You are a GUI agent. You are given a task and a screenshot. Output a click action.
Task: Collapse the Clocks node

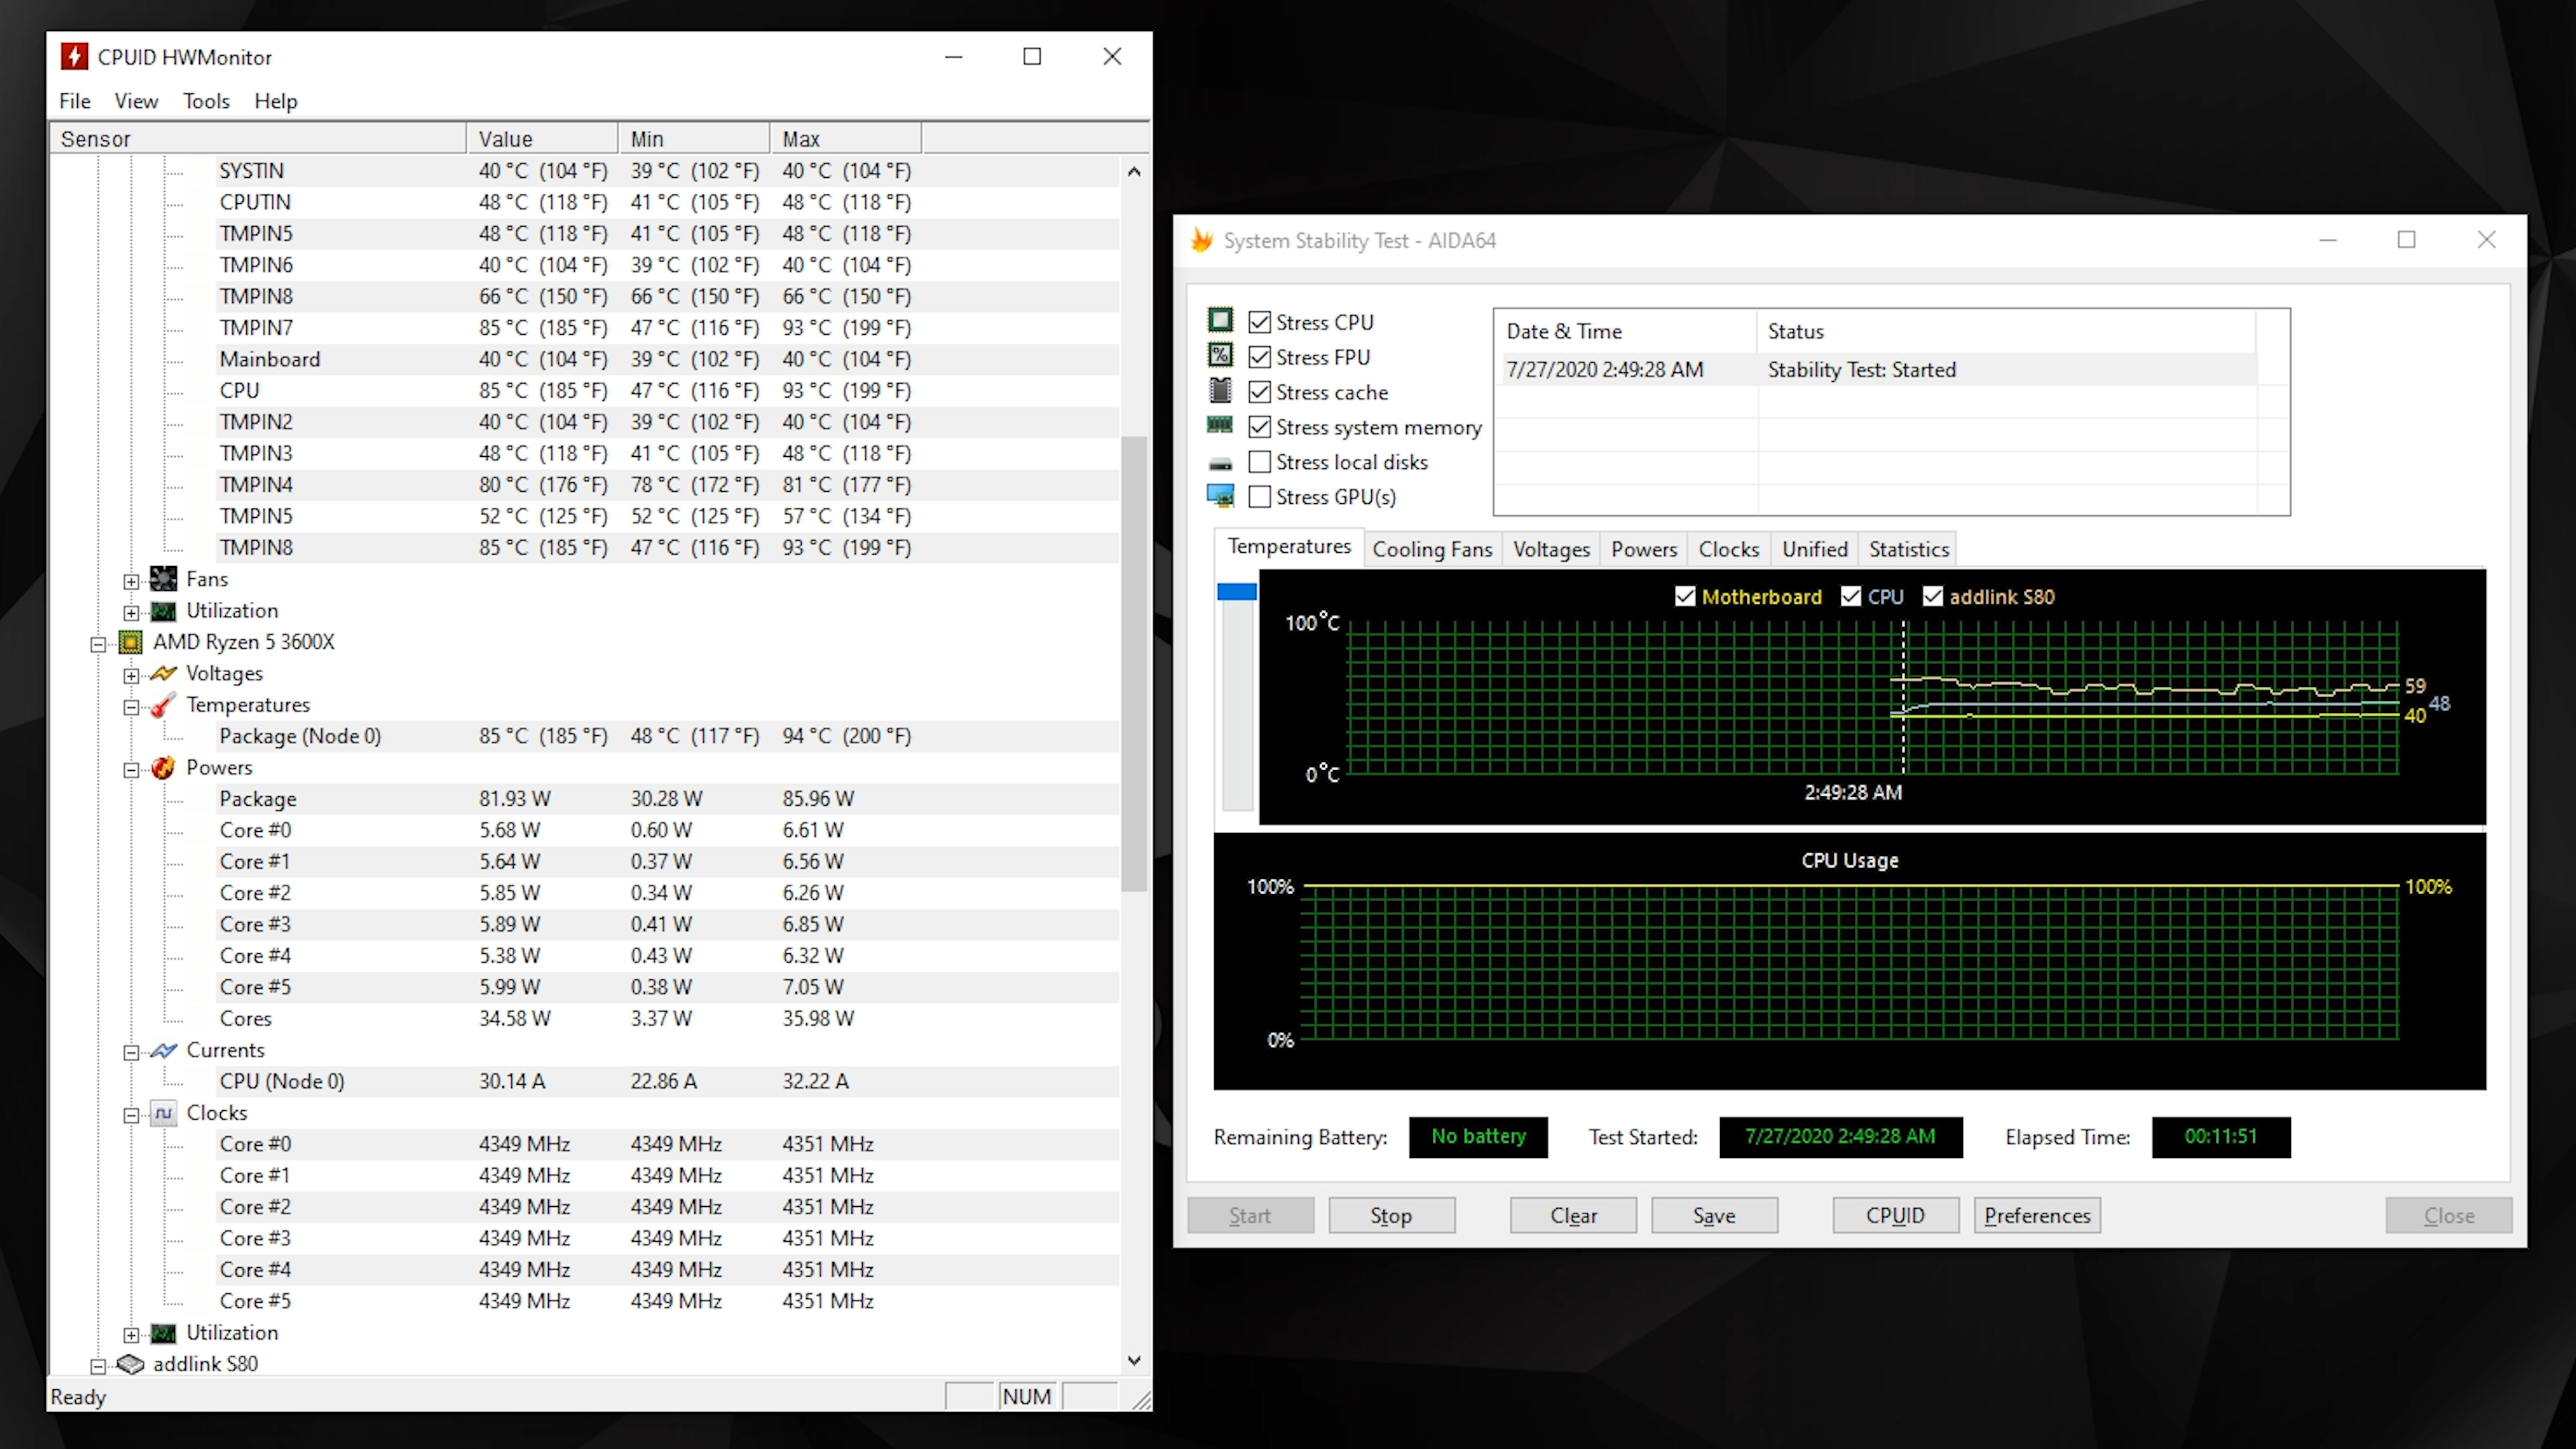coord(131,1115)
